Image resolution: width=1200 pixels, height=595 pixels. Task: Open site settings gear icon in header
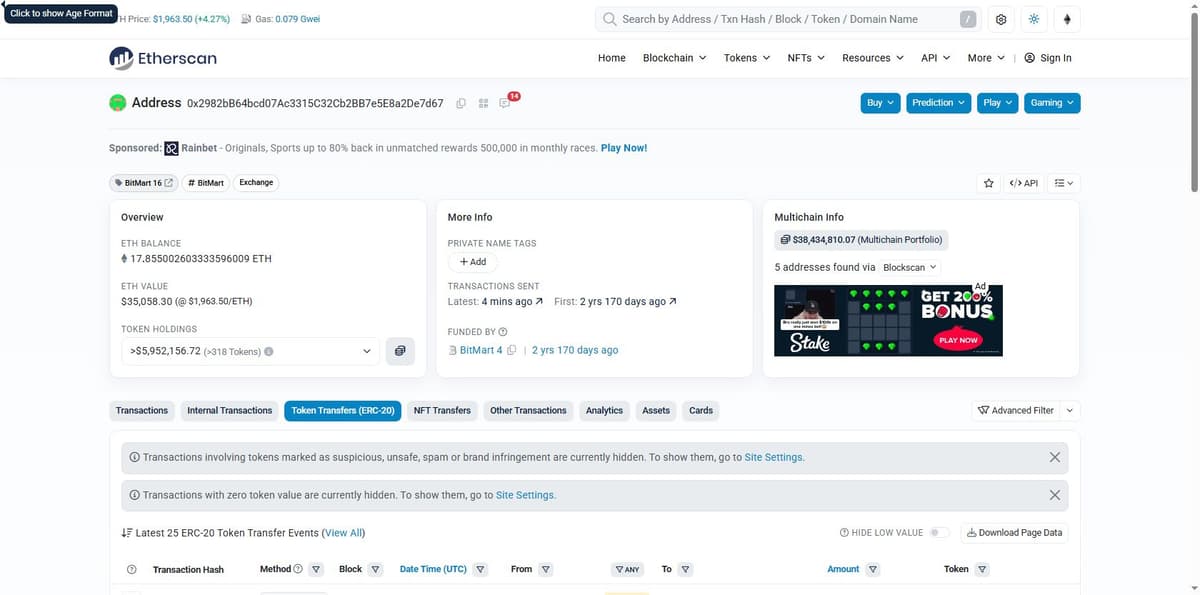click(1001, 19)
